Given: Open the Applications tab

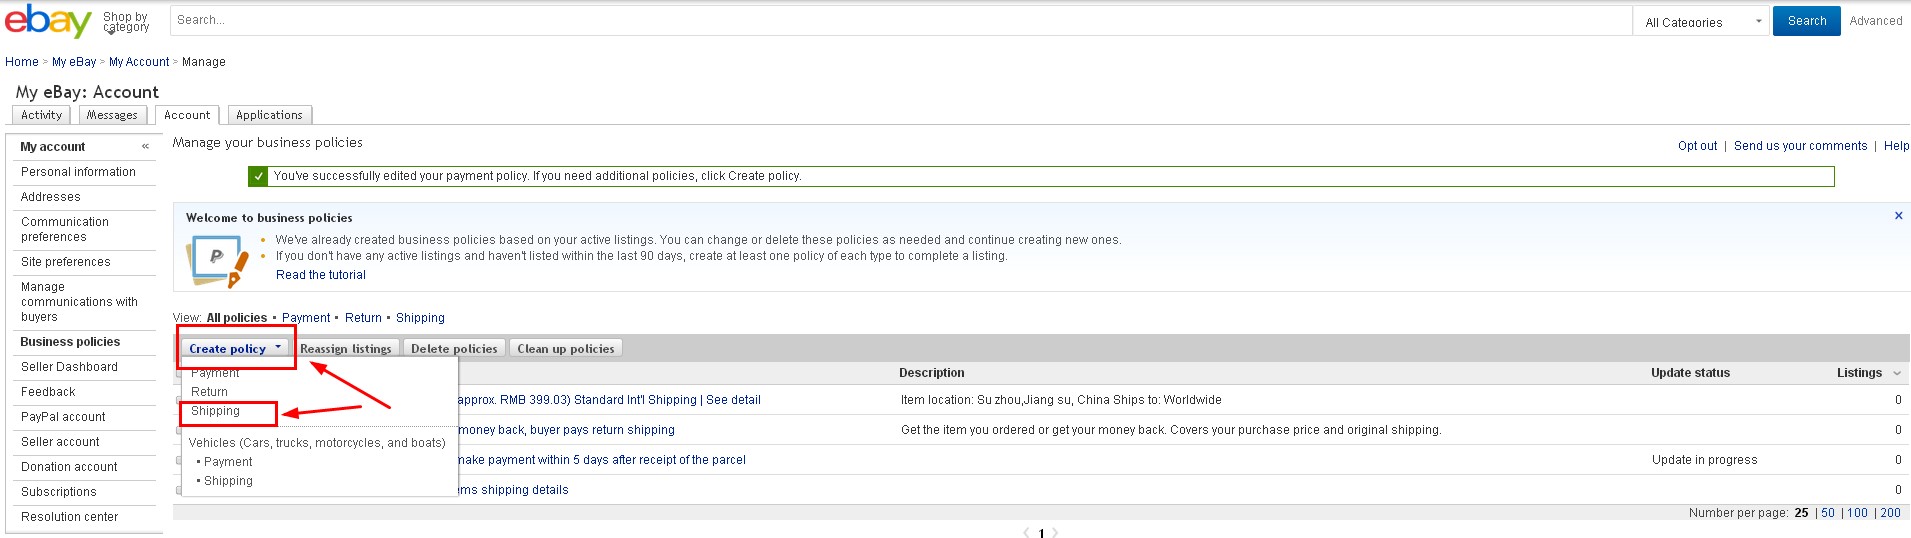Looking at the screenshot, I should pyautogui.click(x=269, y=115).
